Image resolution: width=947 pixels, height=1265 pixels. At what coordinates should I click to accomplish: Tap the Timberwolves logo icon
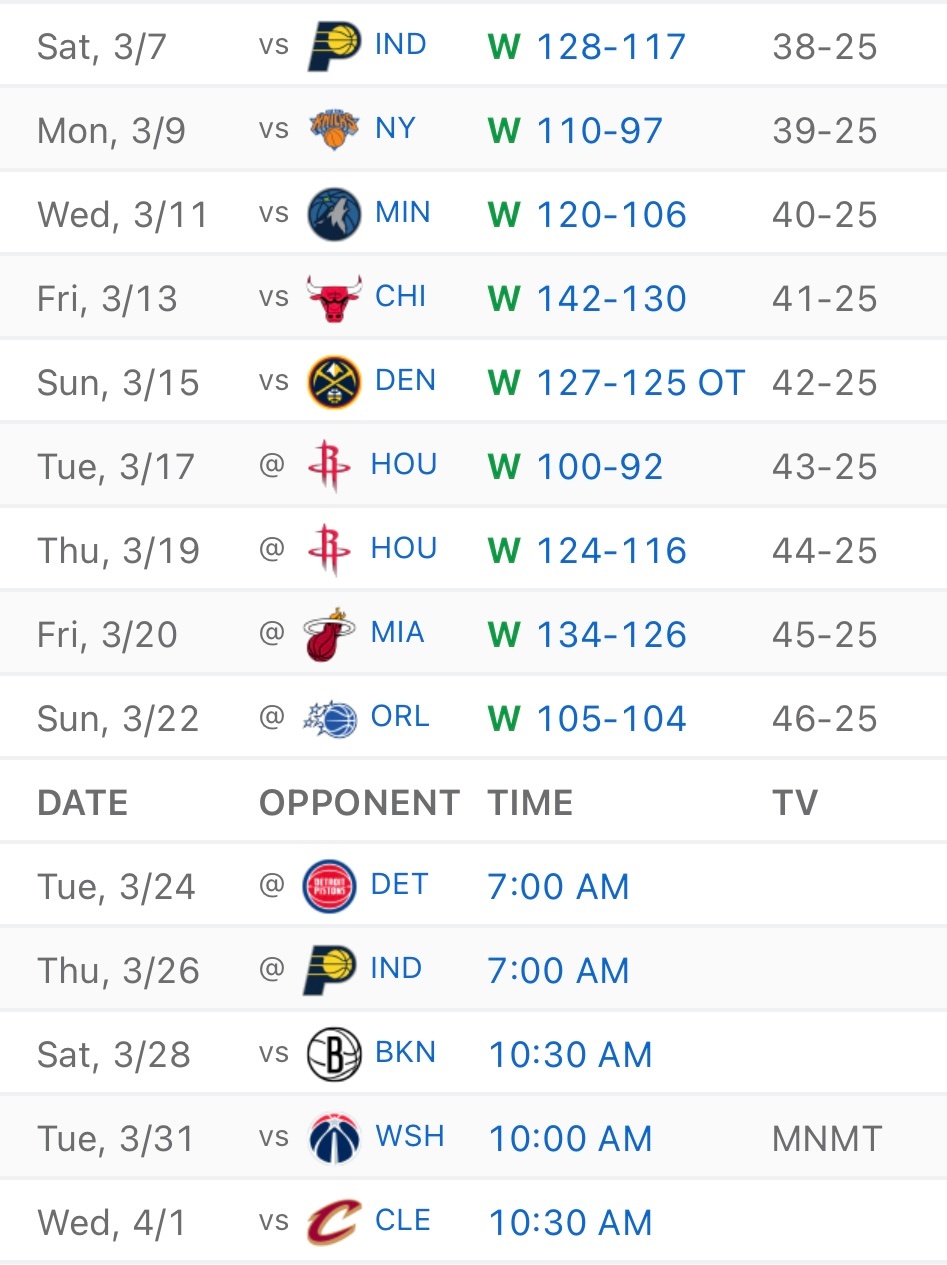[x=333, y=214]
